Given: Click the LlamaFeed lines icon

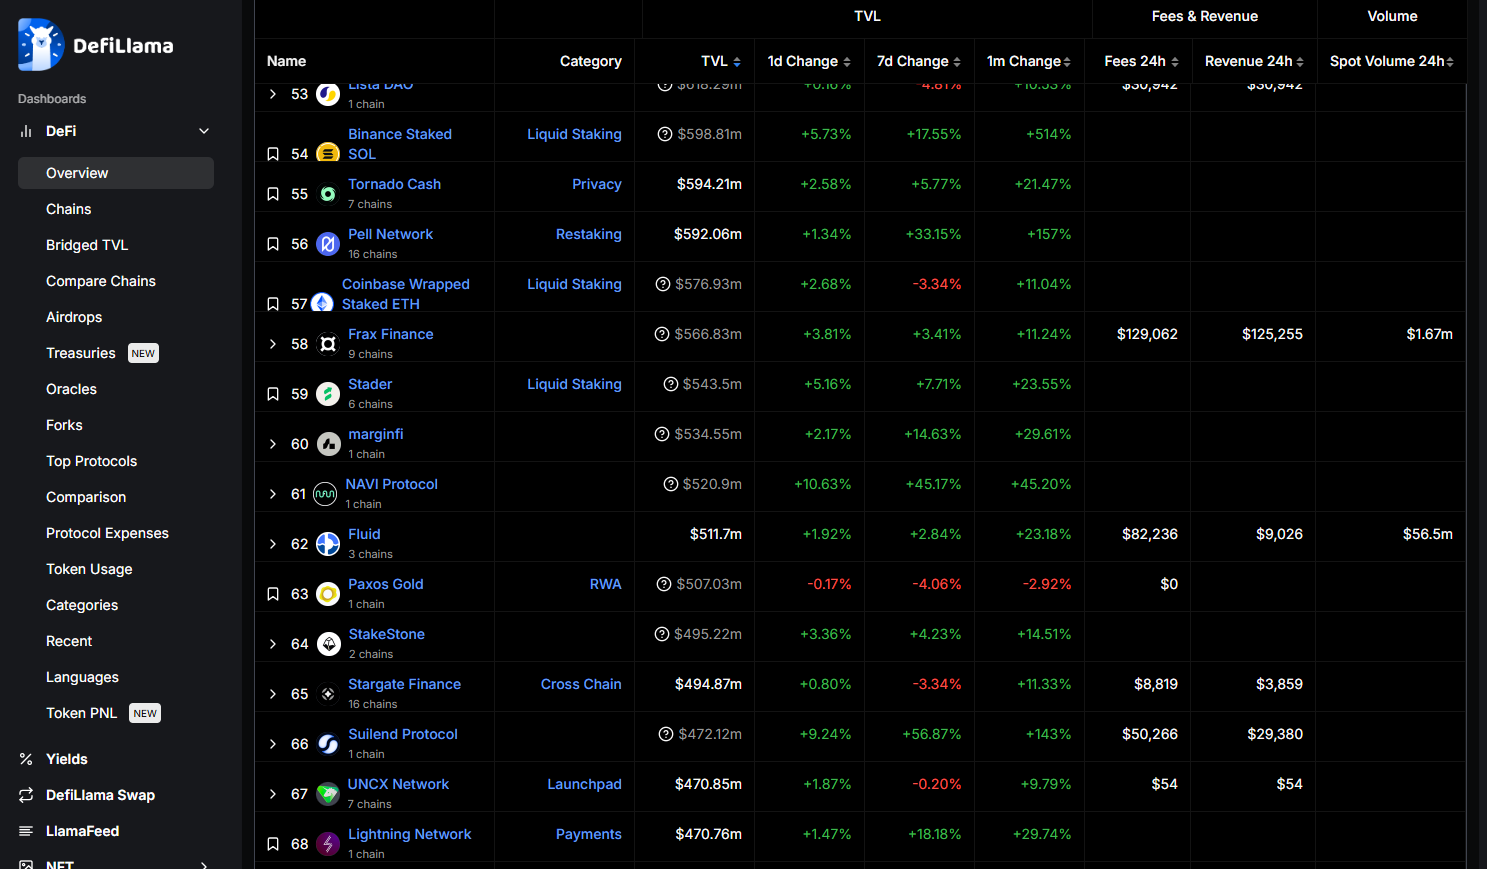Looking at the screenshot, I should [x=26, y=831].
